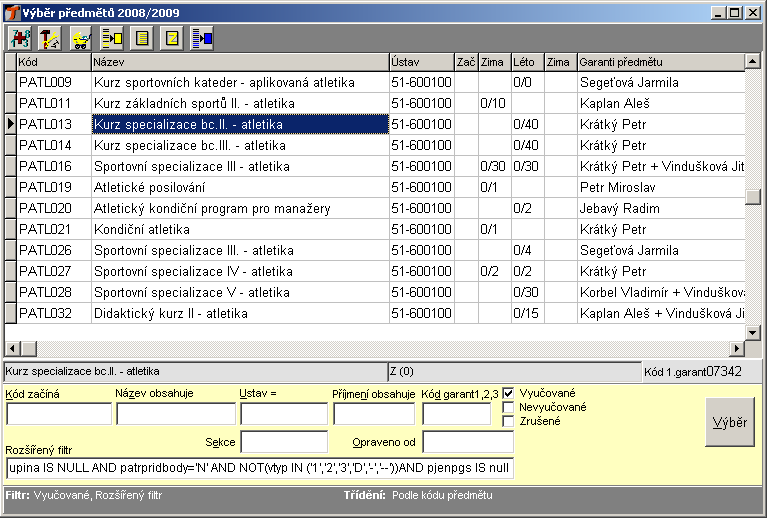767x518 pixels.
Task: Click the numbers-with-plus toolbar icon
Action: pyautogui.click(x=20, y=38)
